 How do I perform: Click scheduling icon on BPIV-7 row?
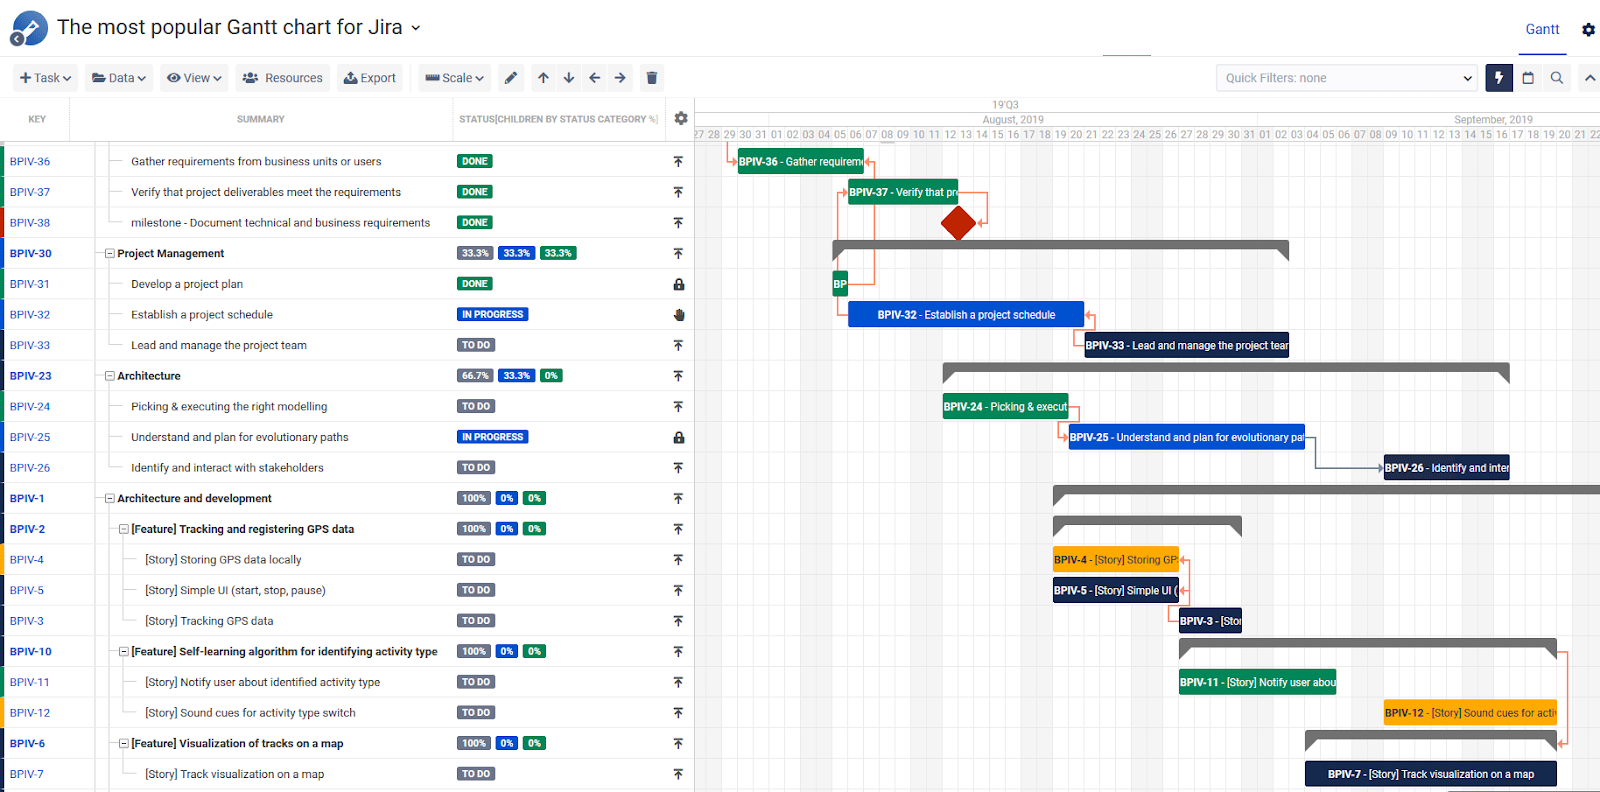(678, 774)
